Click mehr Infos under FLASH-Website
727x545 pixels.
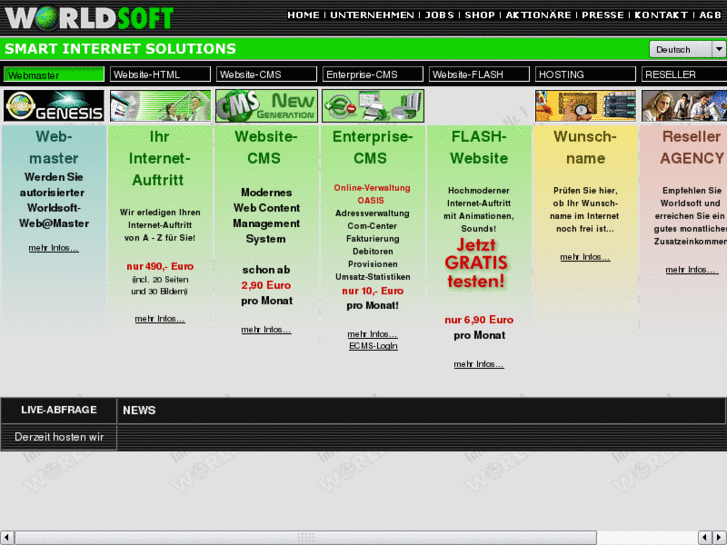coord(479,365)
